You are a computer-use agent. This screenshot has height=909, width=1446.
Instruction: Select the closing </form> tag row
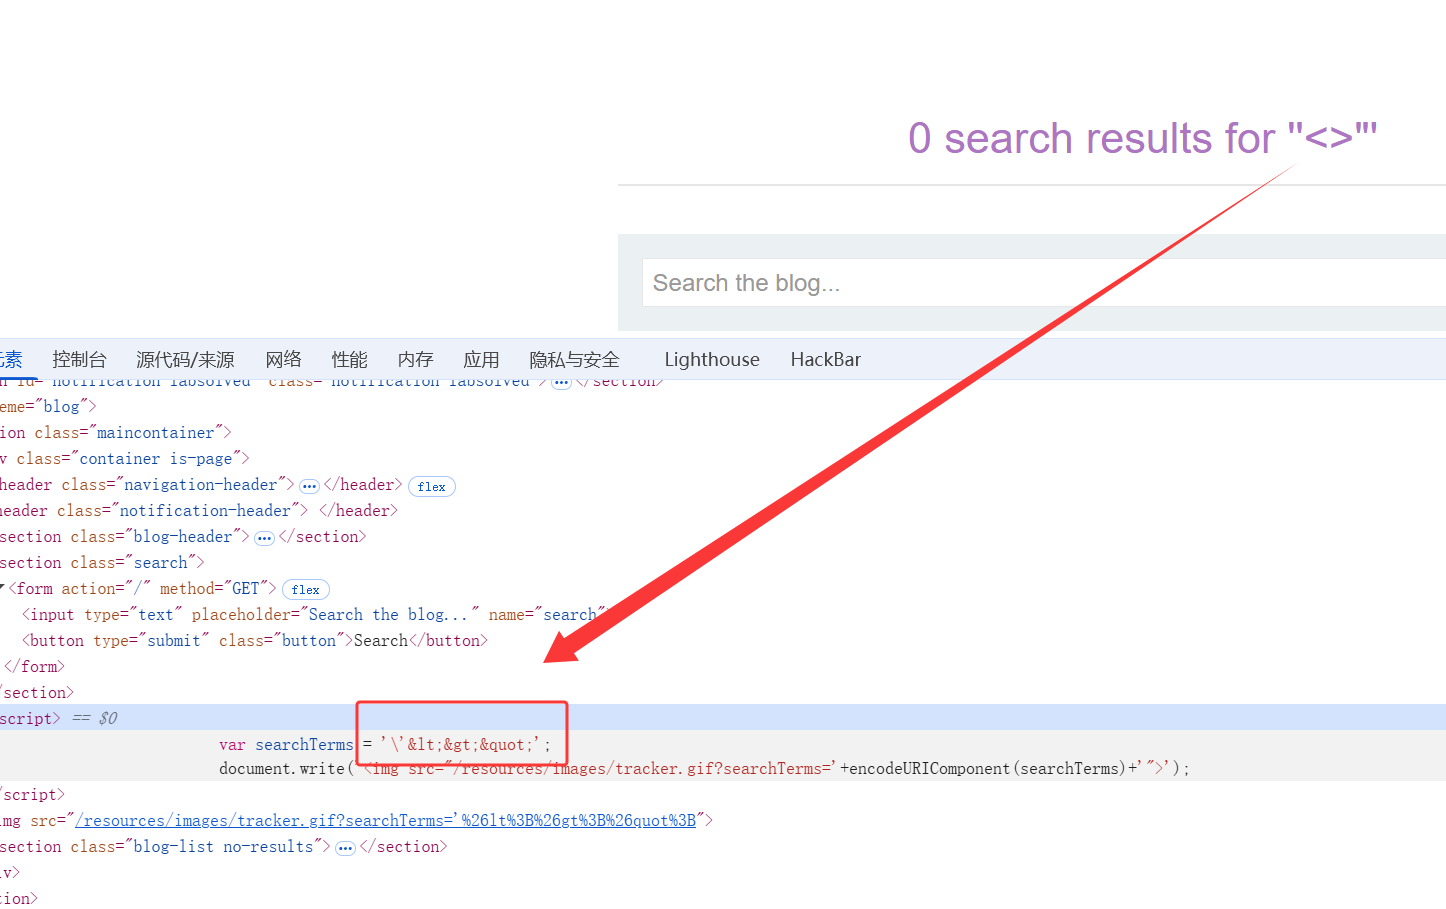pos(35,666)
